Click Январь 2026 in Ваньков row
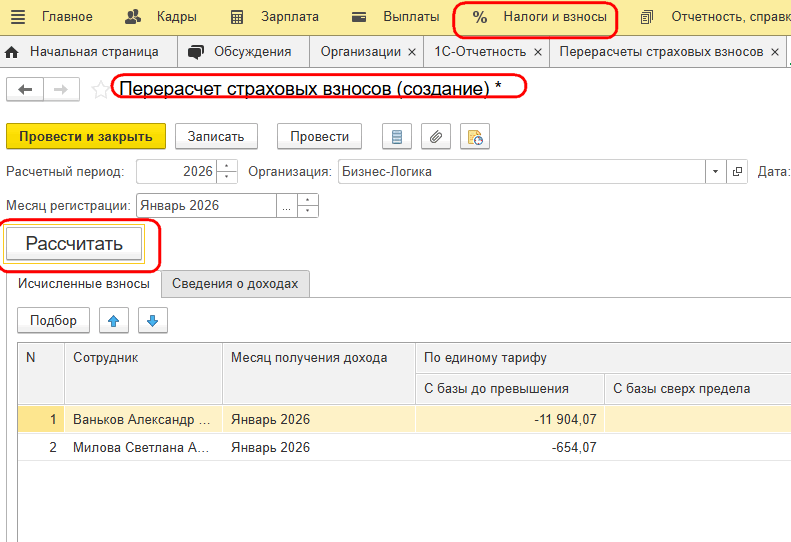 [270, 419]
